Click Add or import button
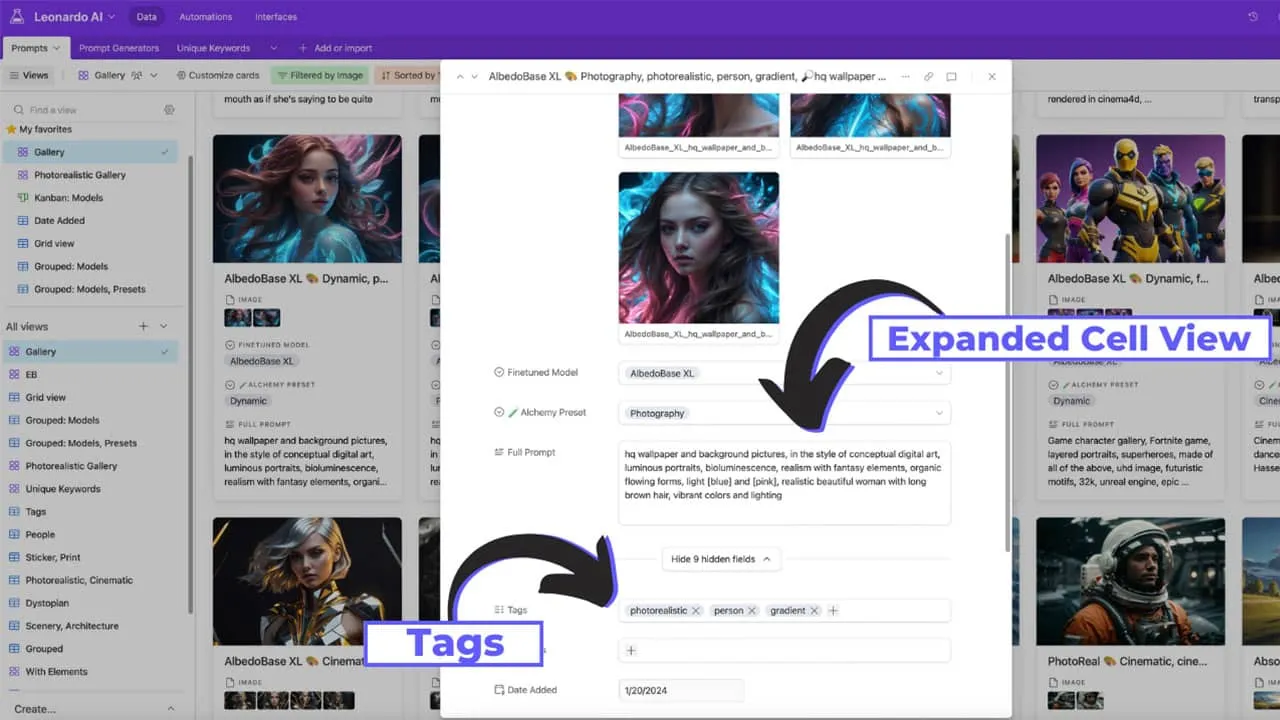 [x=335, y=48]
